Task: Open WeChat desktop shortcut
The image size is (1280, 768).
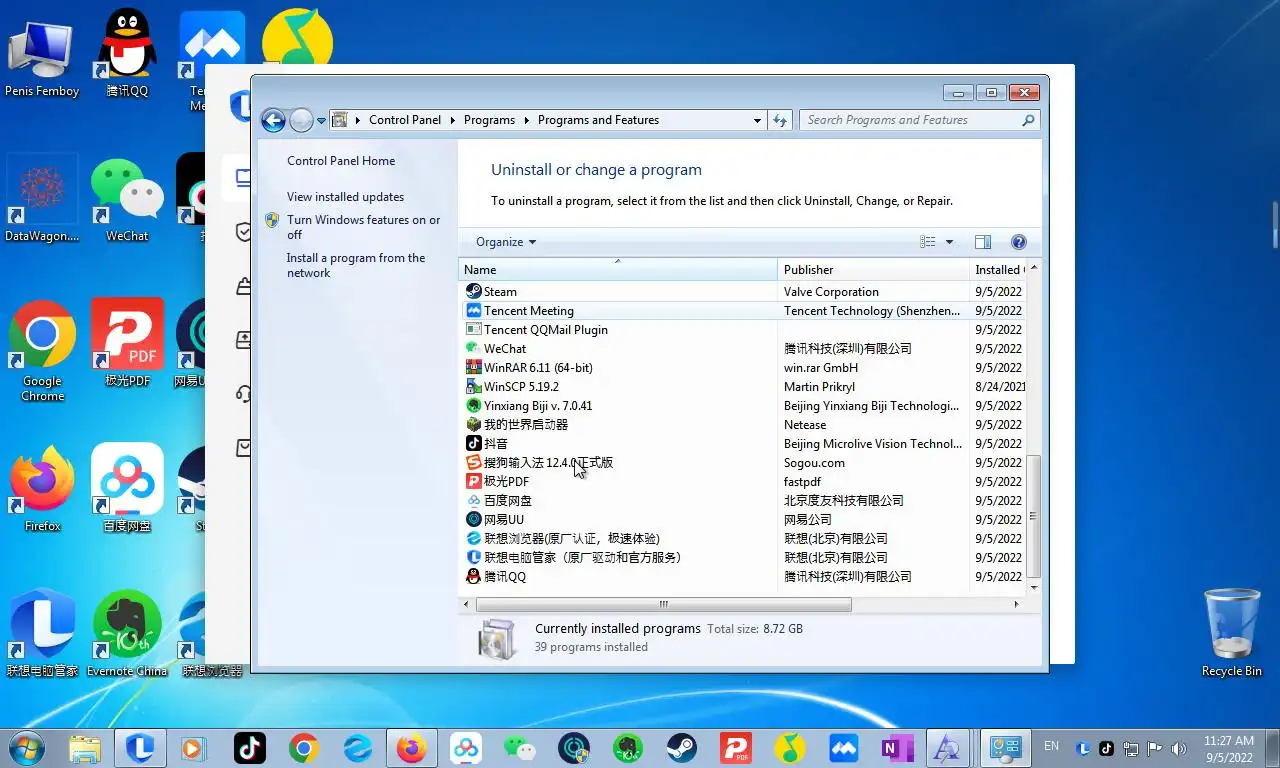Action: pyautogui.click(x=127, y=200)
